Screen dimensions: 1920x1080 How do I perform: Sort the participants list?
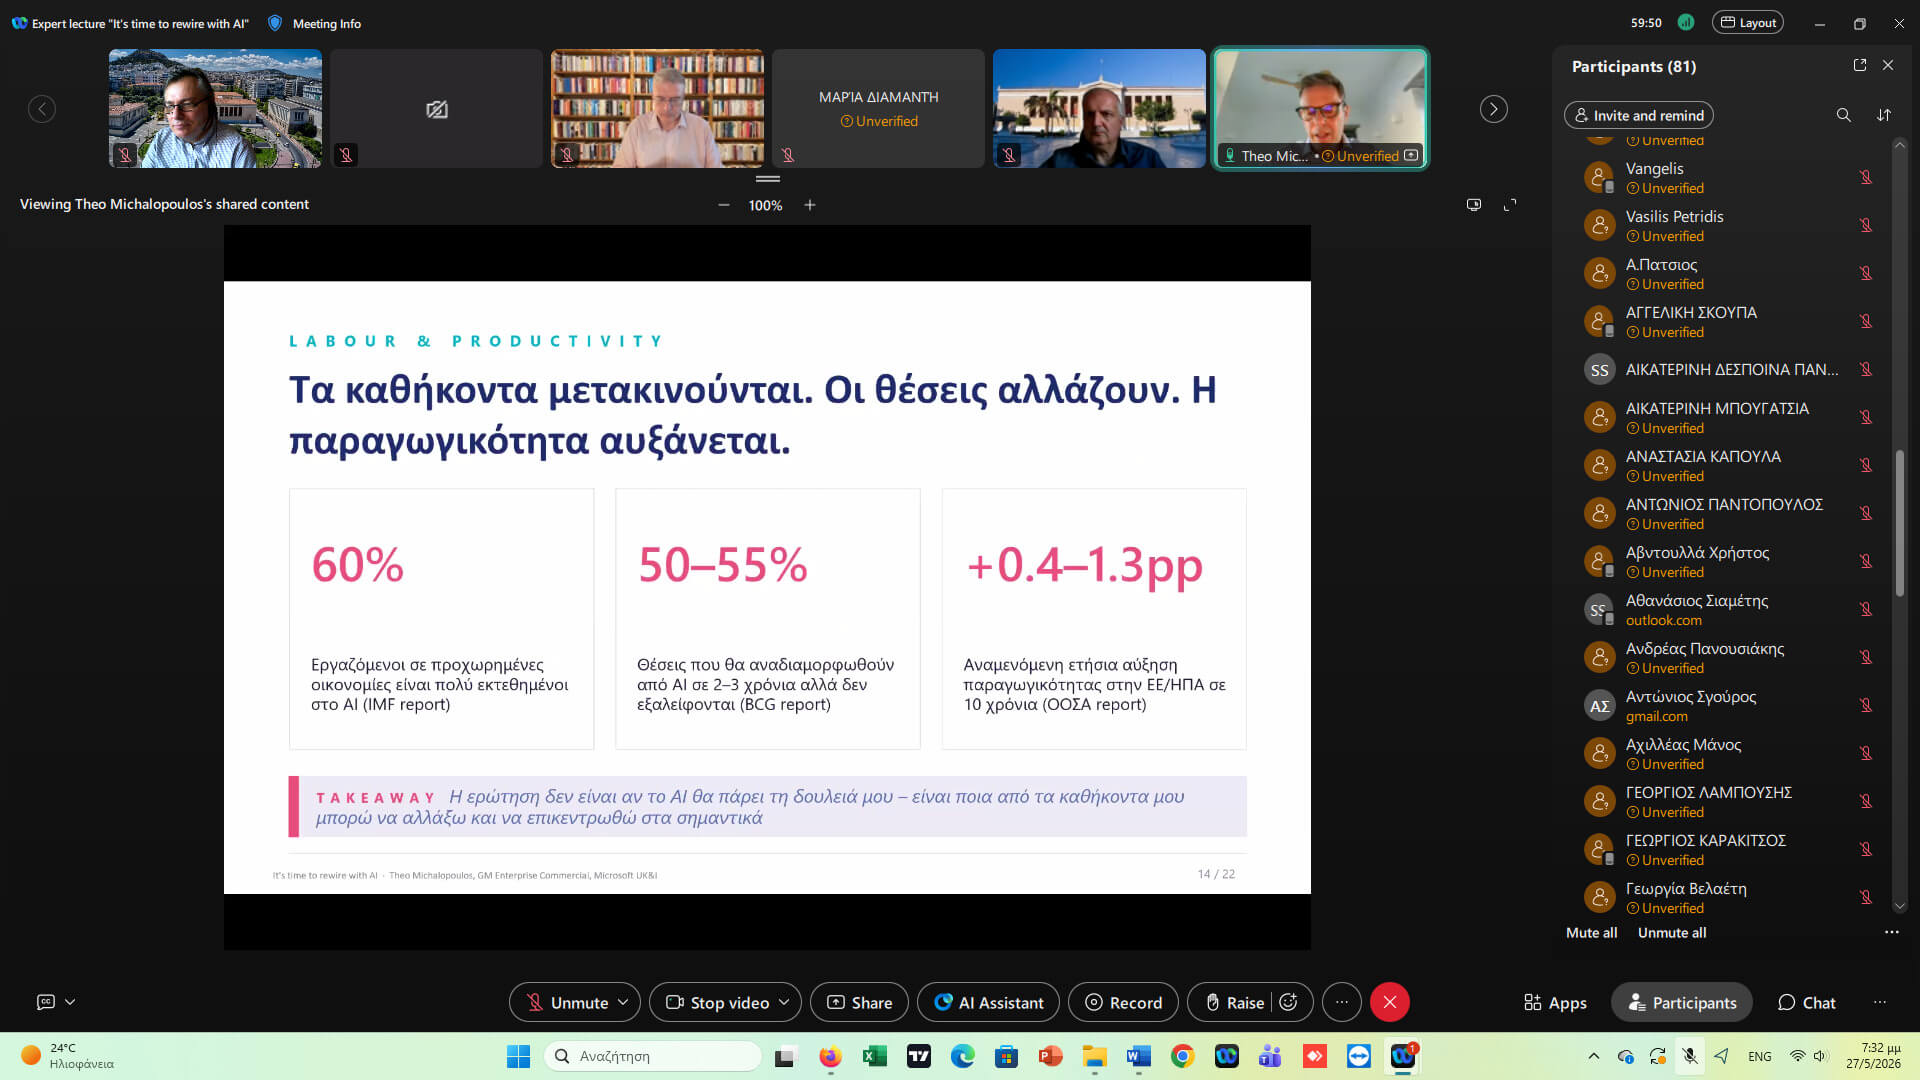[x=1884, y=115]
